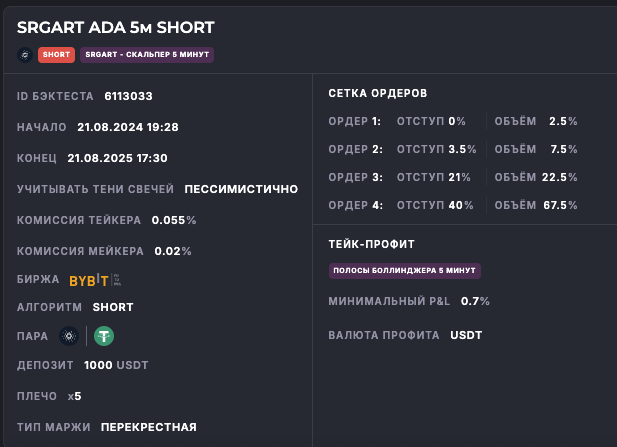Screen dimensions: 617x447
Task: Click the green Tether USDT icon
Action: tap(104, 336)
